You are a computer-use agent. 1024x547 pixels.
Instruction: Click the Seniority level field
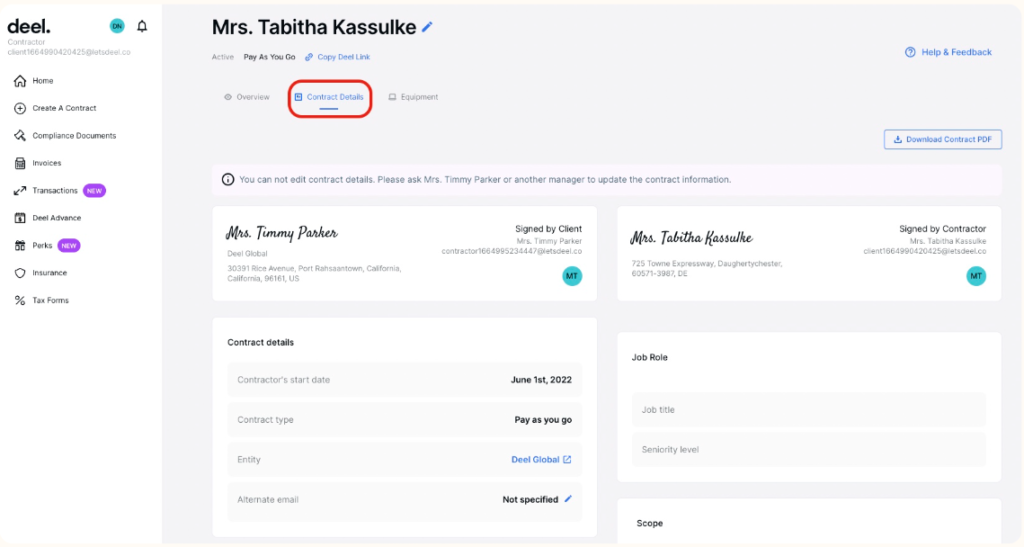coord(808,450)
